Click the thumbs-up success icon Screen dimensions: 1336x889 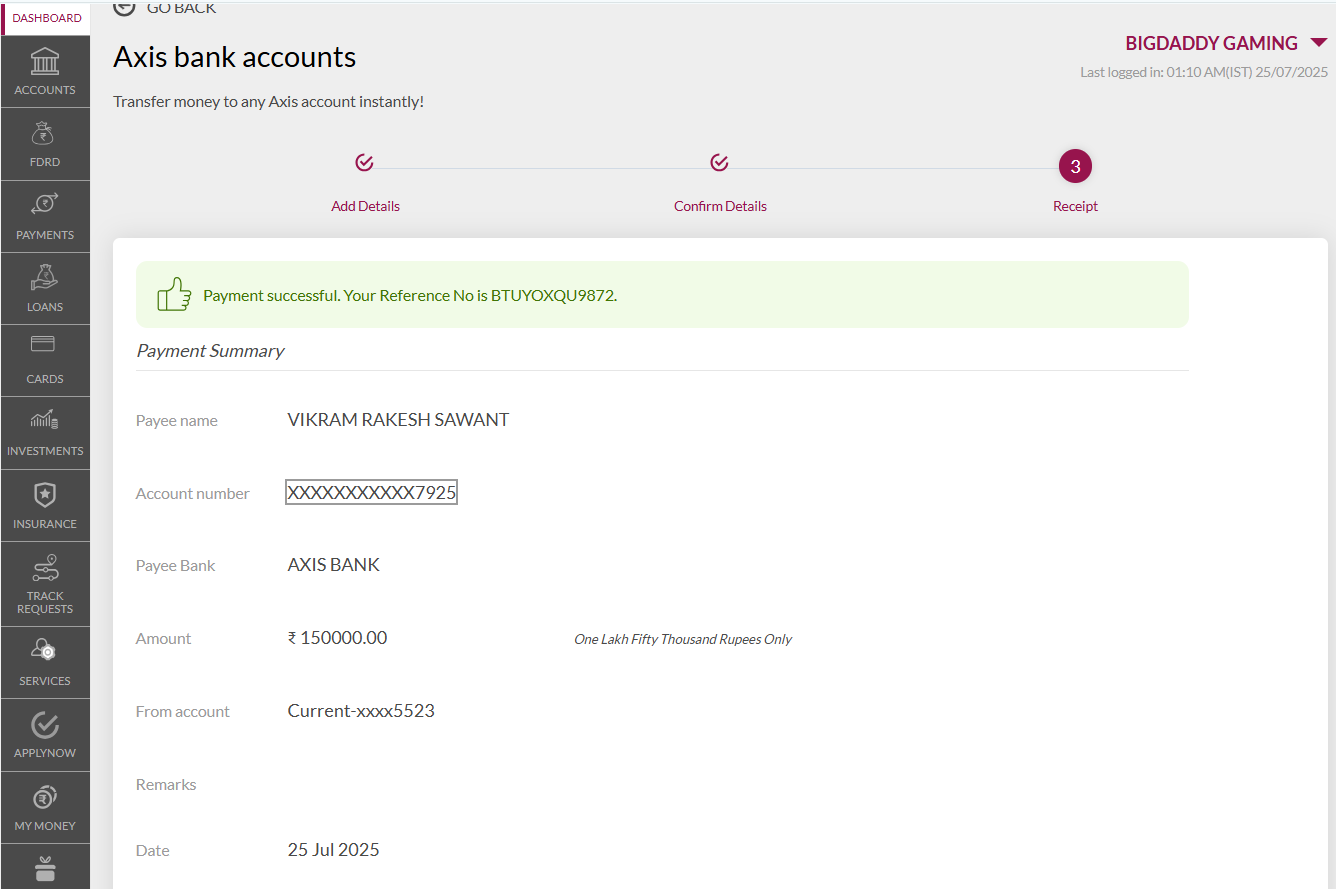coord(174,294)
